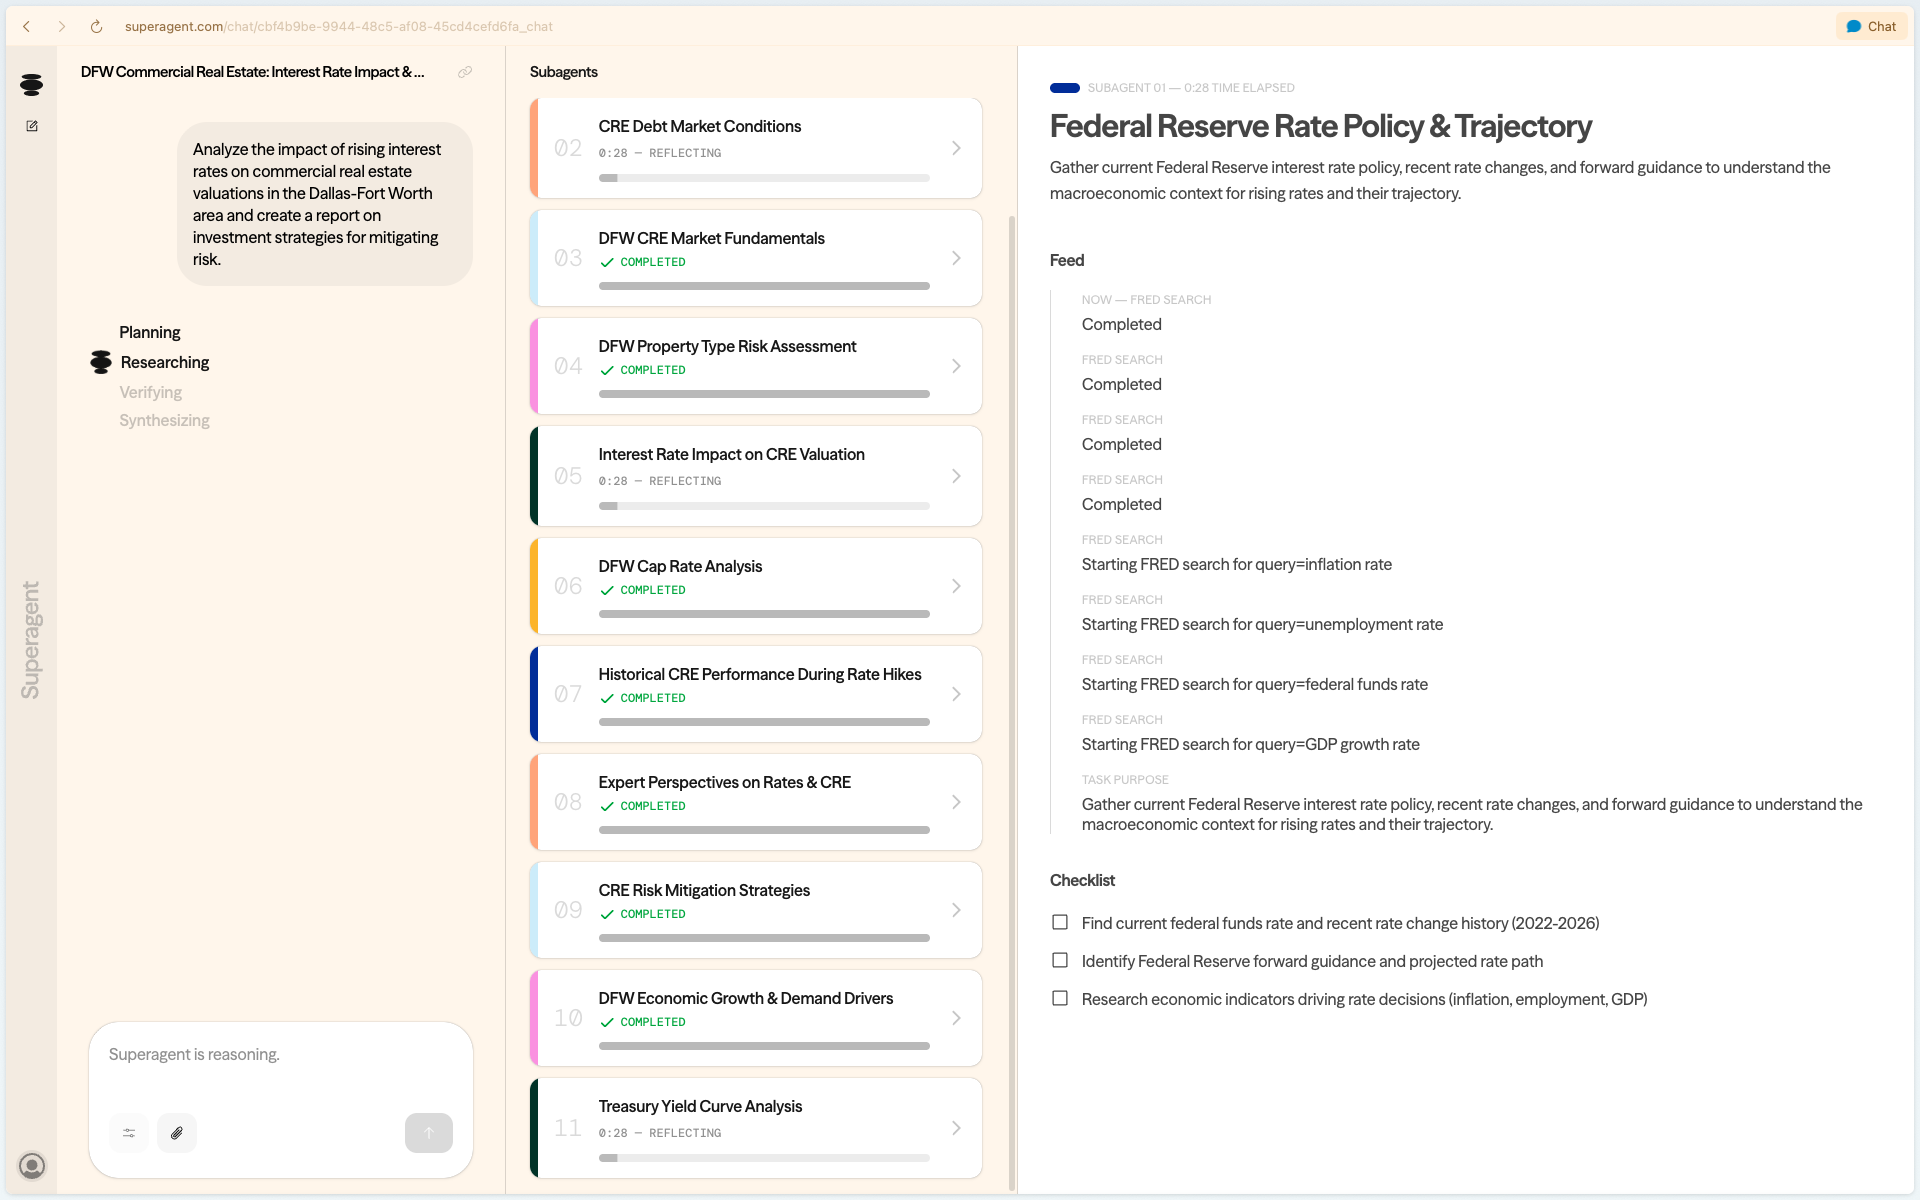Image resolution: width=1920 pixels, height=1200 pixels.
Task: Tick 'Identify Federal Reserve forward guidance' checkbox
Action: point(1060,960)
